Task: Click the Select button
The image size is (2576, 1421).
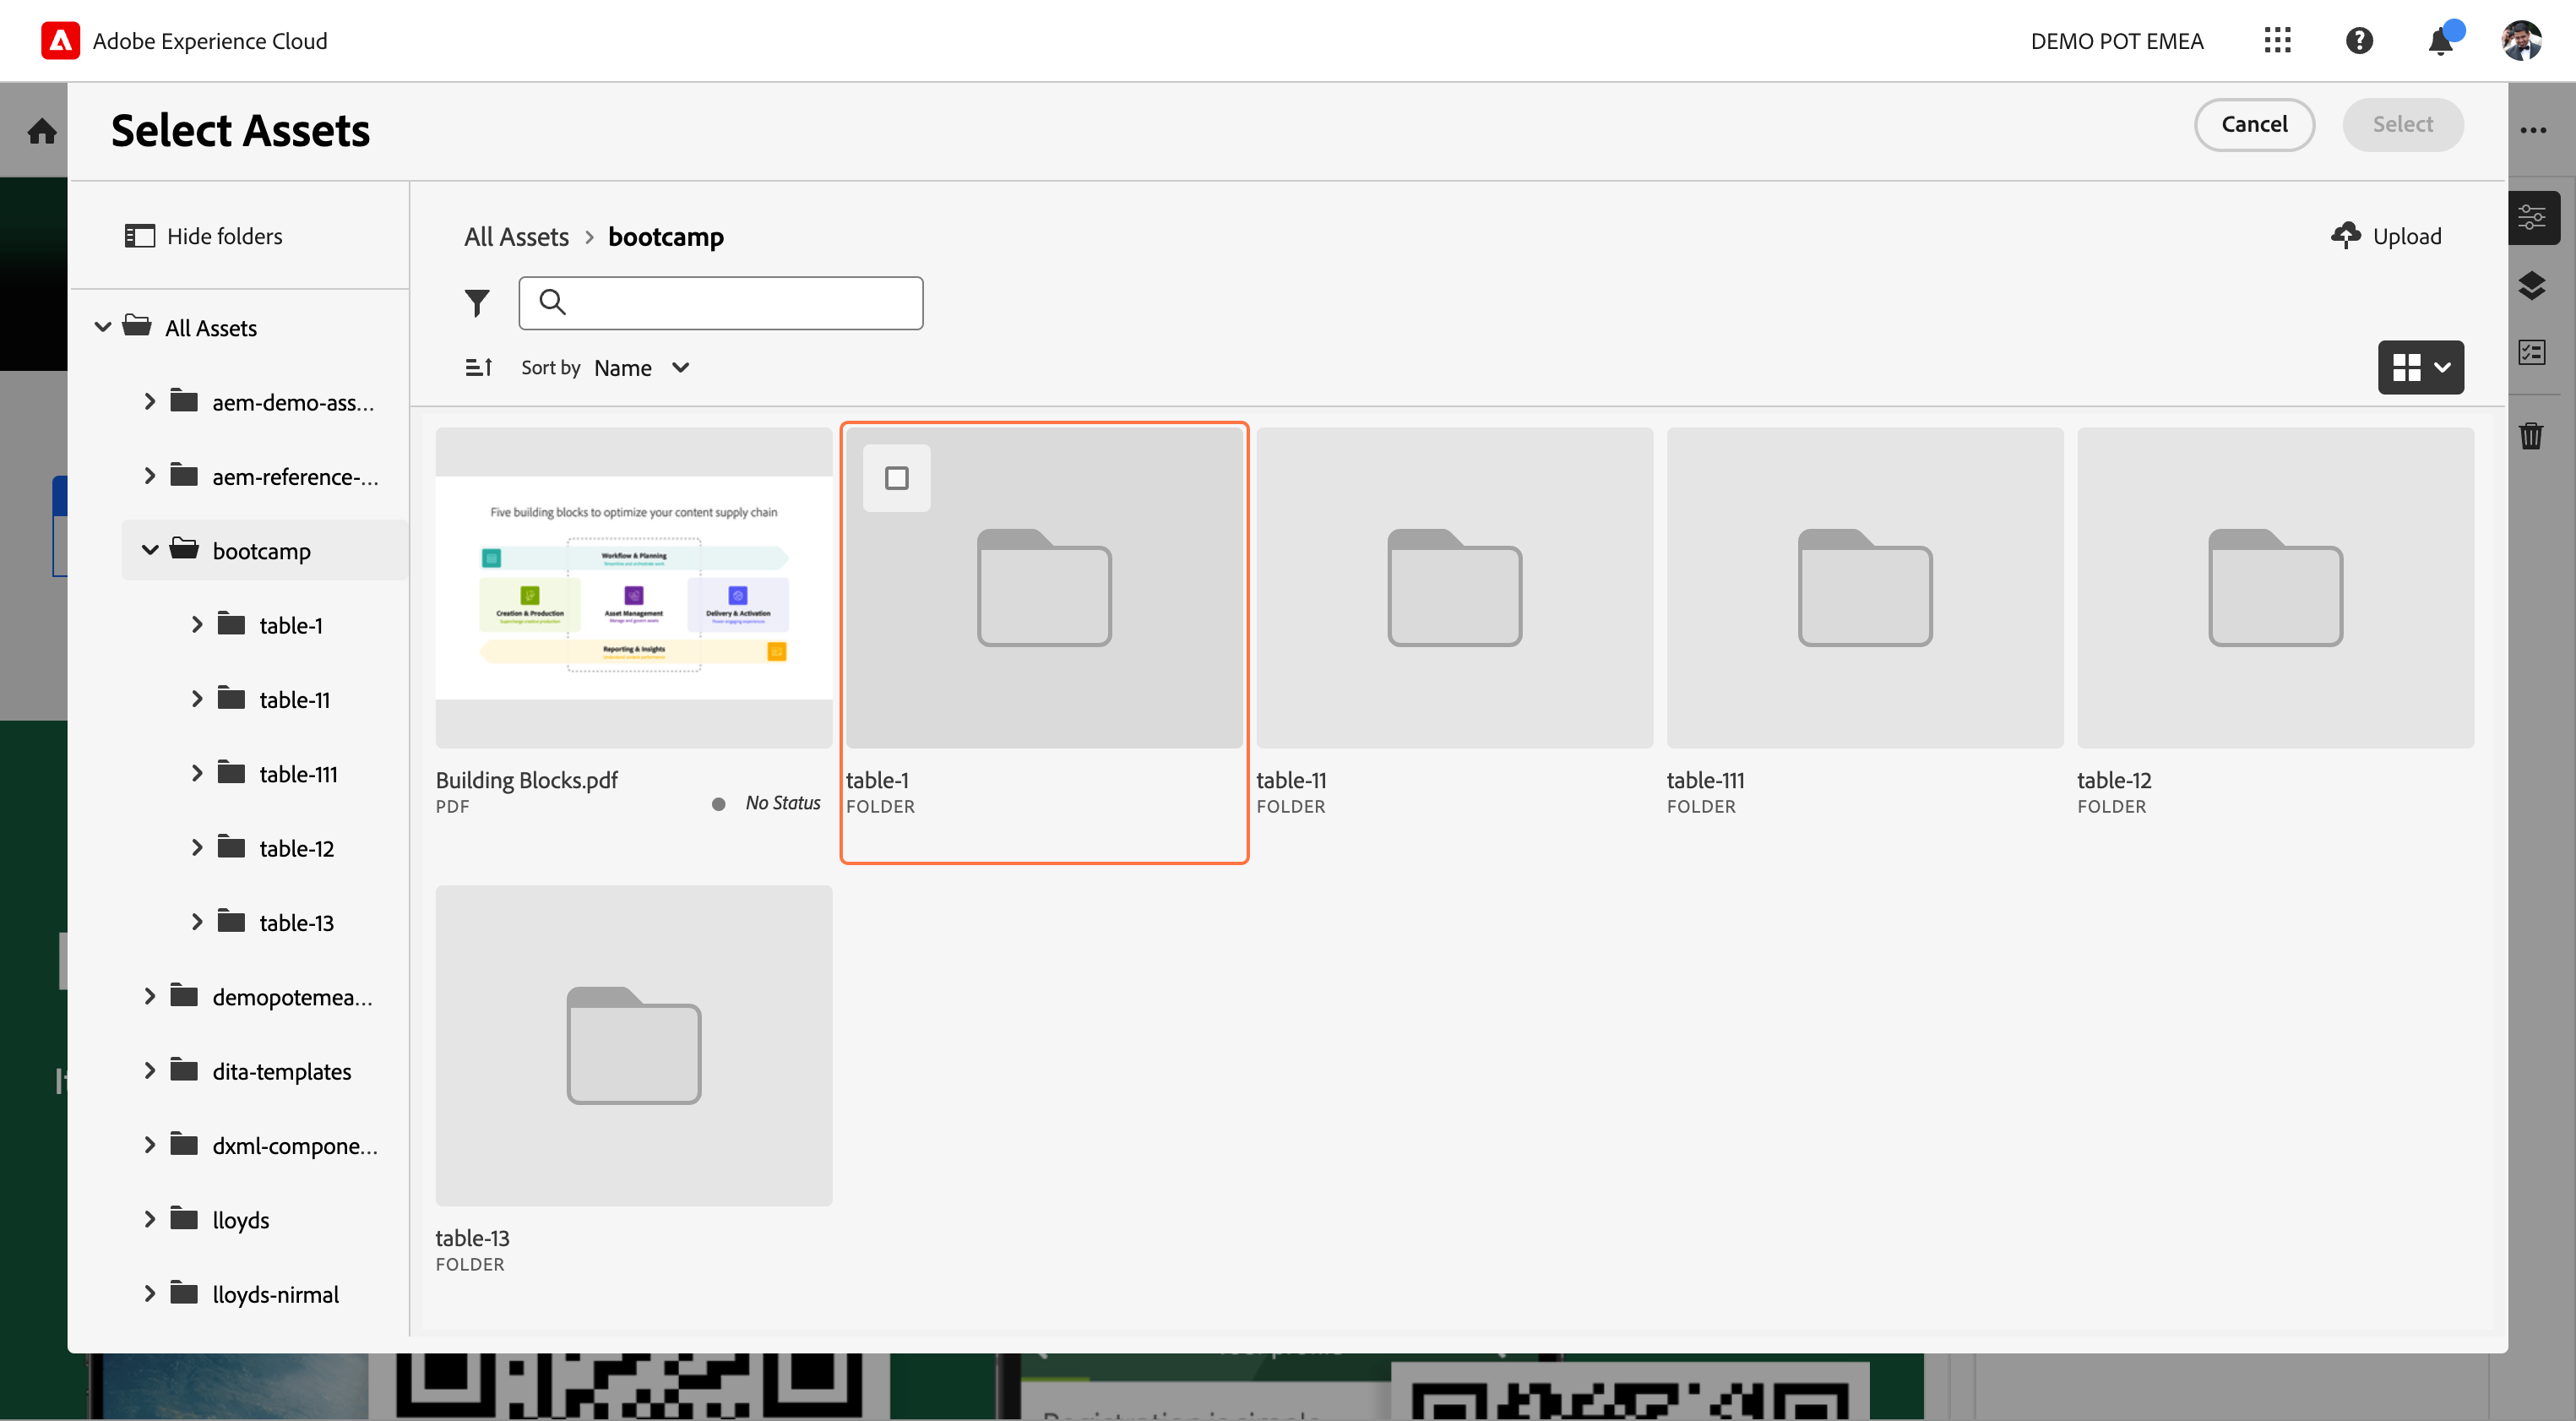Action: (2402, 124)
